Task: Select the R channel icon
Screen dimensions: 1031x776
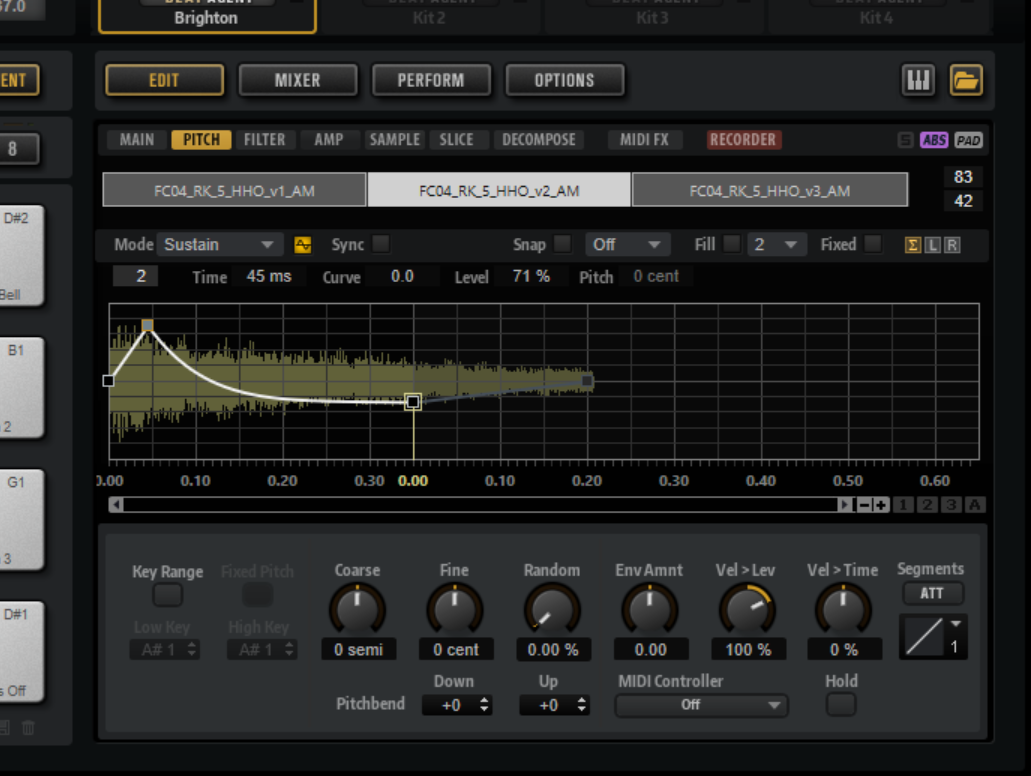Action: pos(951,245)
